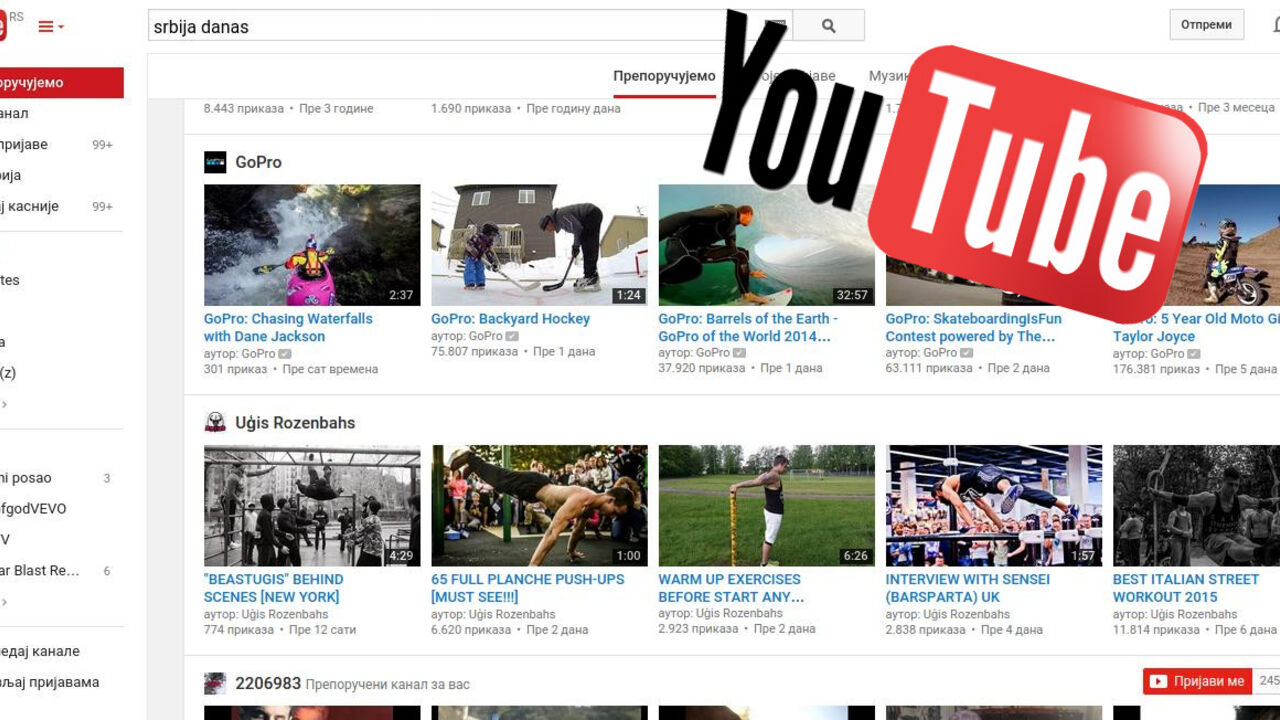Screen dimensions: 1280x720
Task: Click the search magnifier button
Action: pyautogui.click(x=828, y=26)
